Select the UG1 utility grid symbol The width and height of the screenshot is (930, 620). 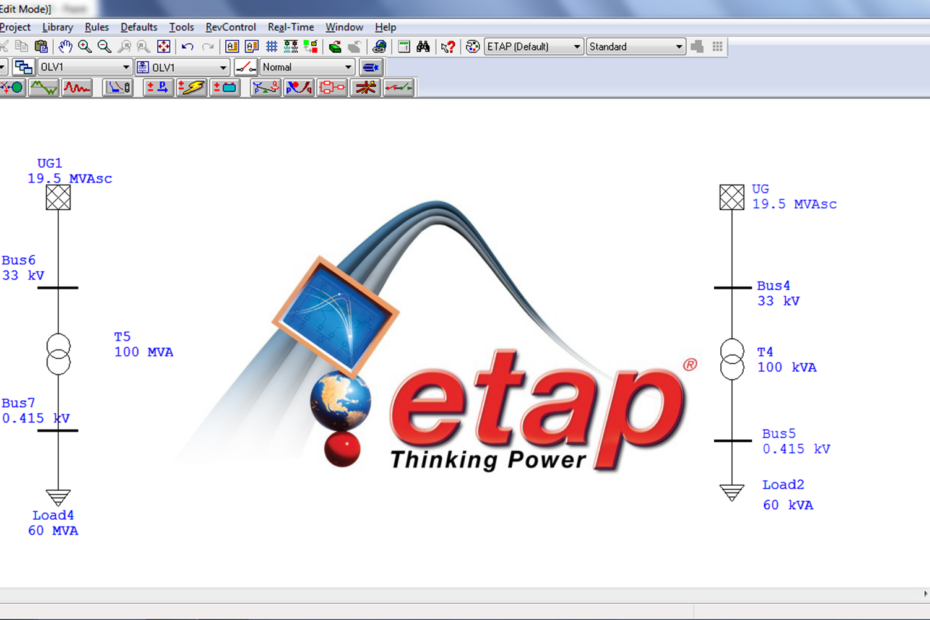pos(58,198)
